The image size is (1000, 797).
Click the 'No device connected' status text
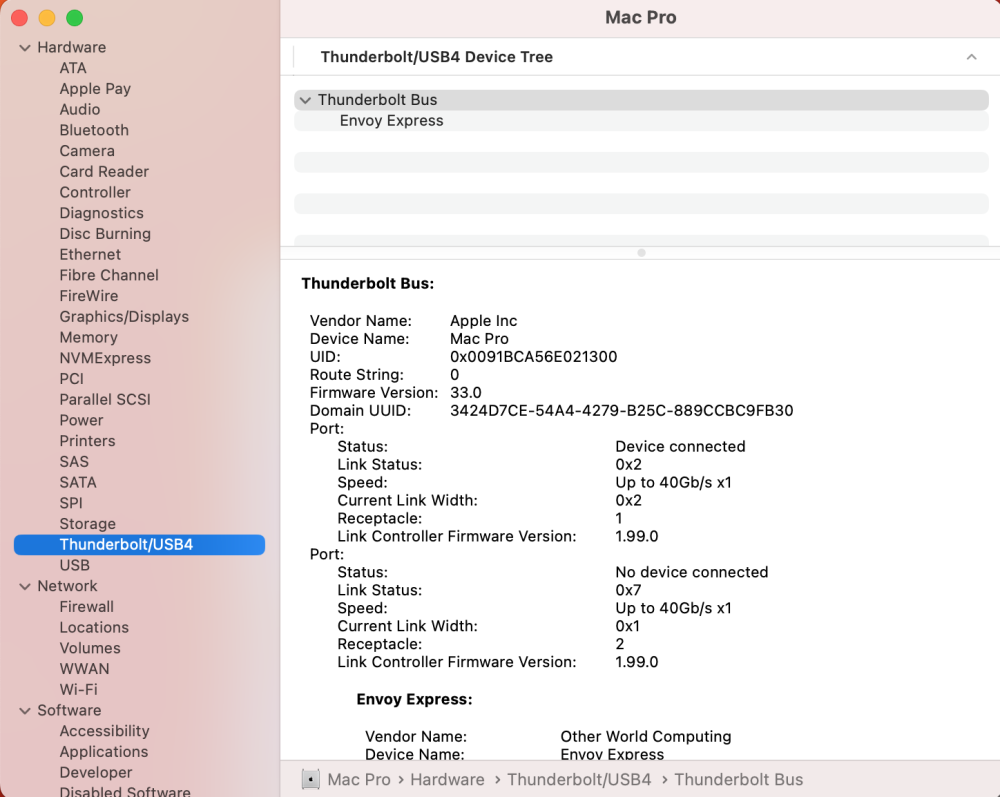[x=691, y=572]
